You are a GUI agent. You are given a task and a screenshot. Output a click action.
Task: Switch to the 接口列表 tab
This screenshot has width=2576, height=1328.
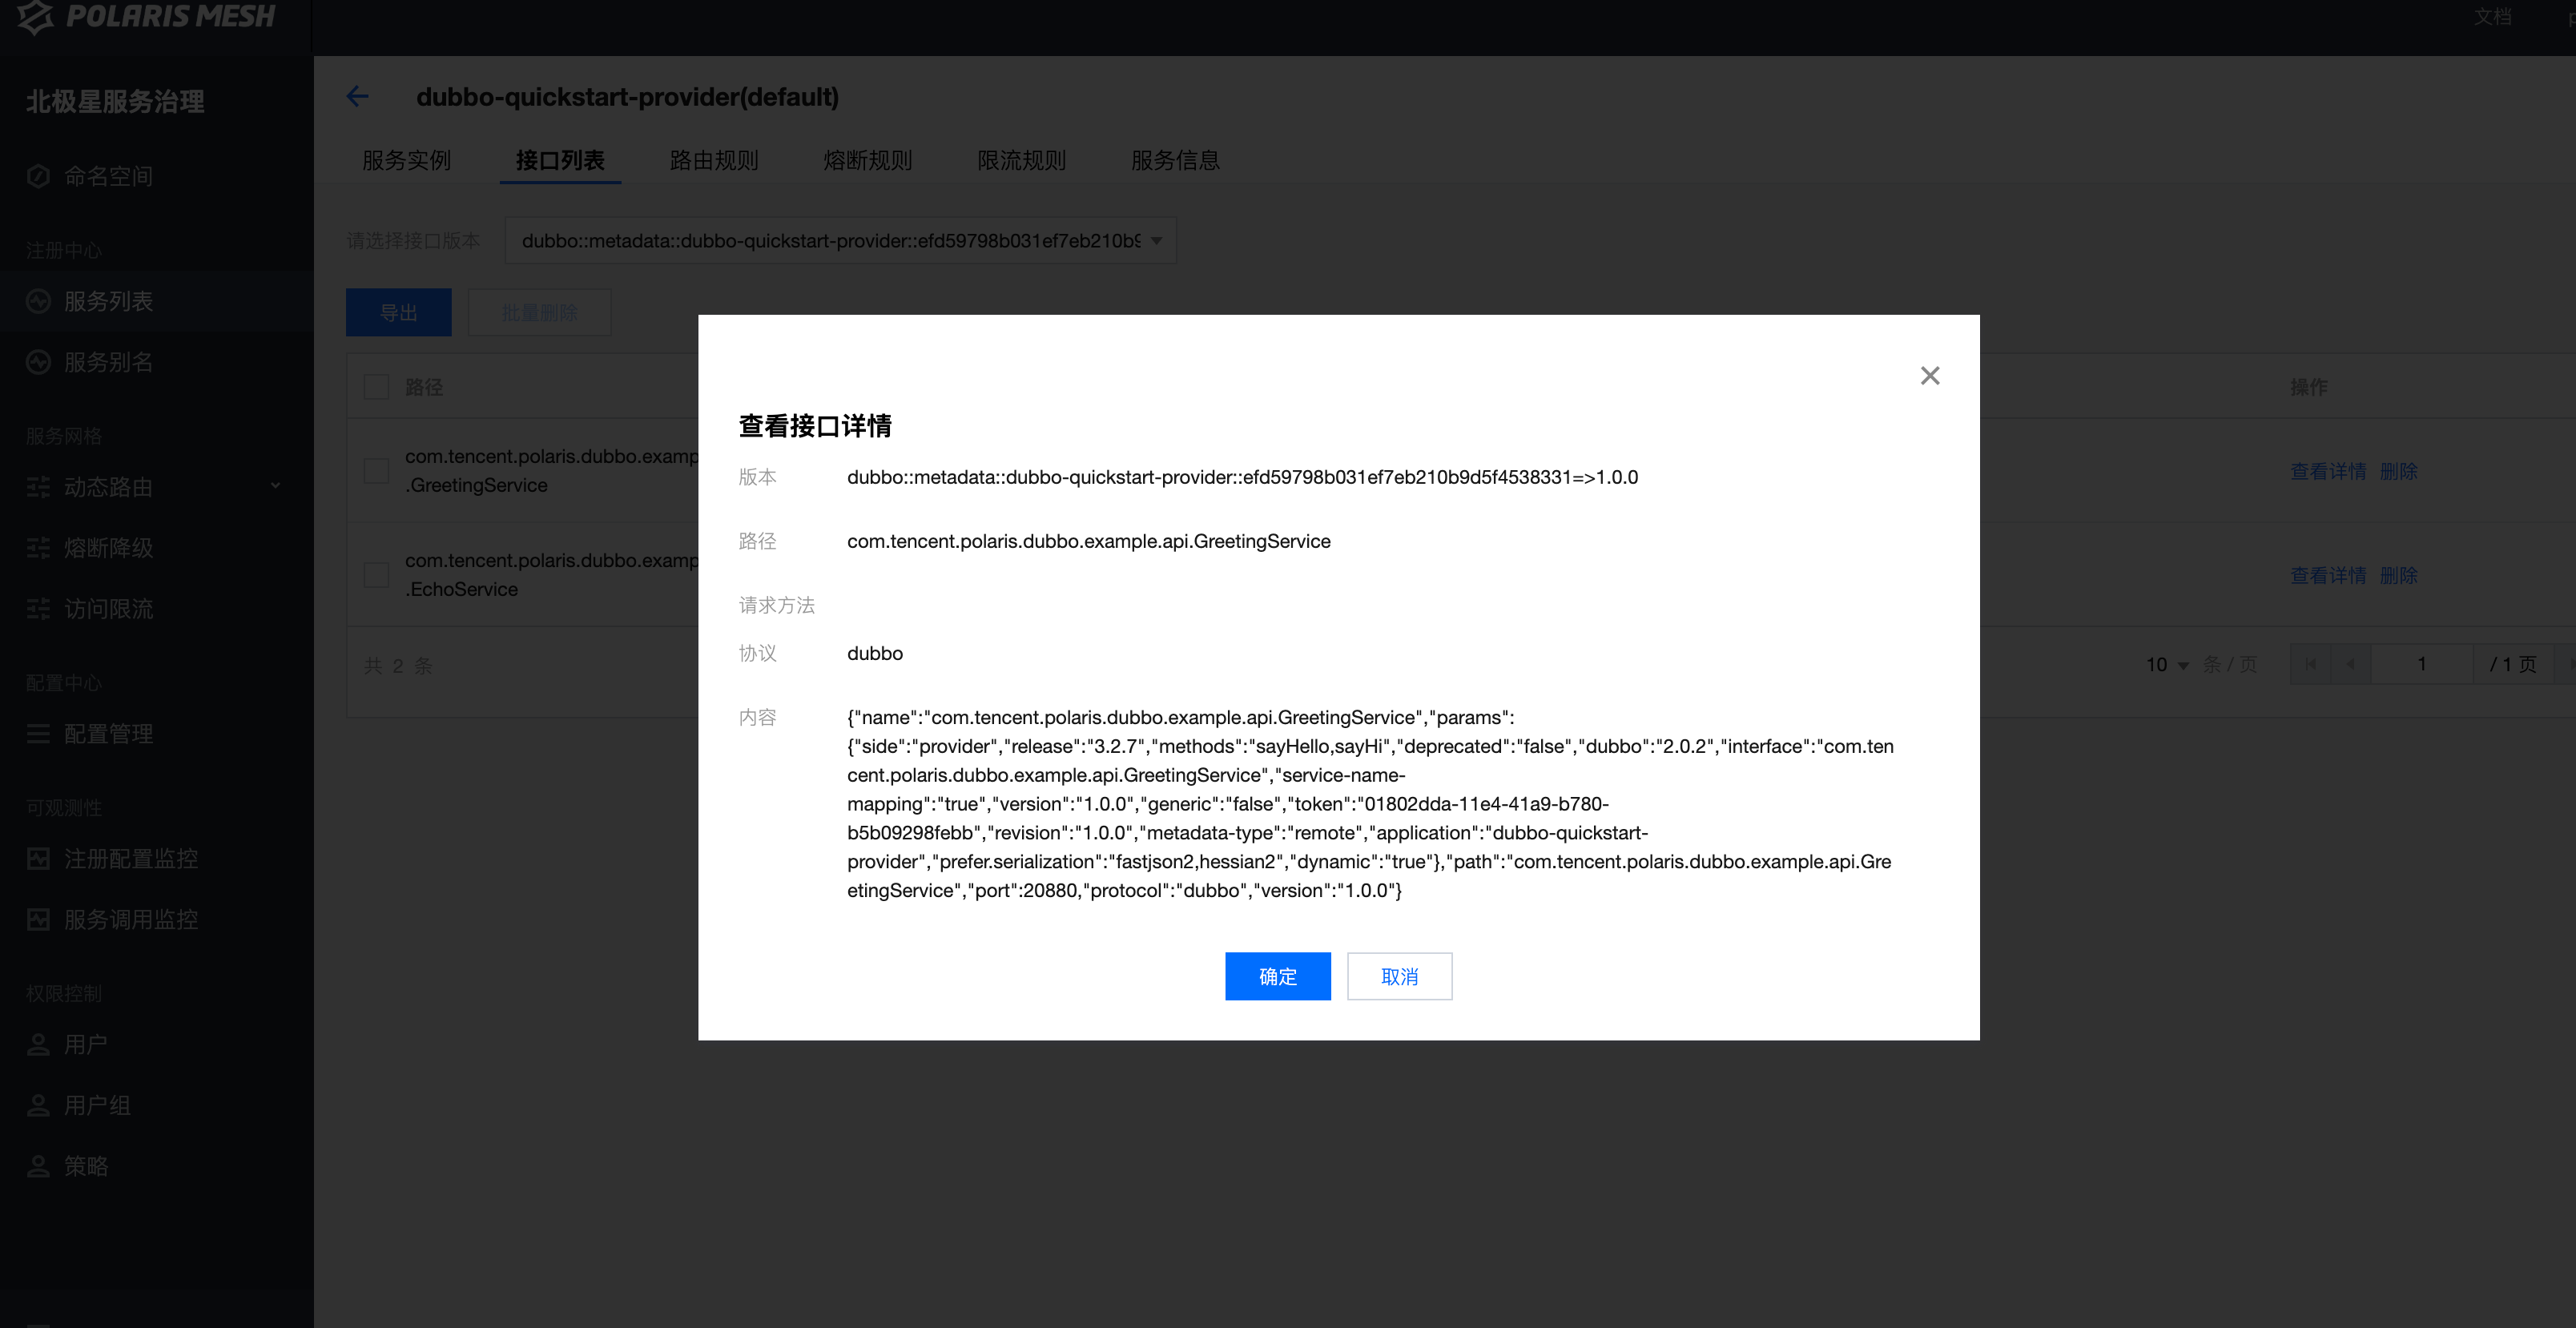pyautogui.click(x=560, y=161)
